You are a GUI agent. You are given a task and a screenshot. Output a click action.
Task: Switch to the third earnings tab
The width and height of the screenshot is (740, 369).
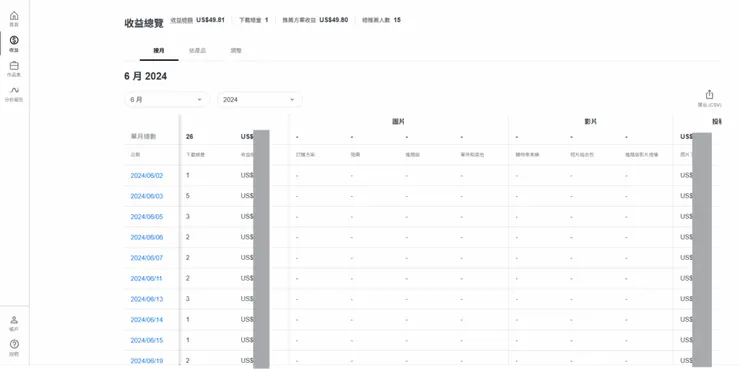[x=236, y=50]
